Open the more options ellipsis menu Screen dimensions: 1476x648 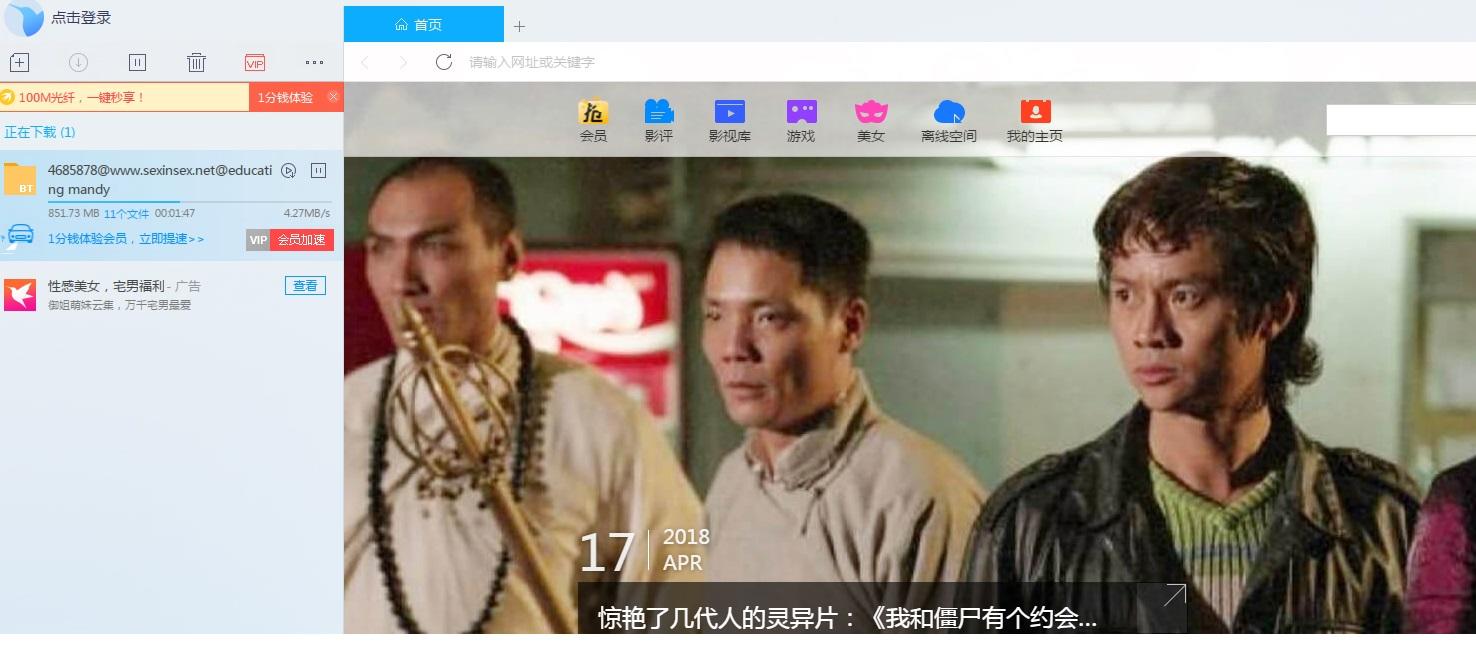pos(314,62)
